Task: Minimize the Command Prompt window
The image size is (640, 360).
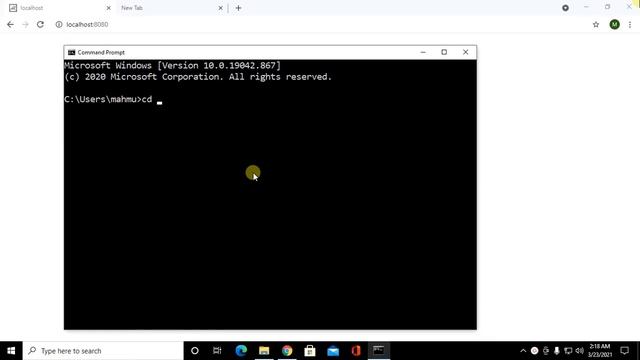Action: 423,52
